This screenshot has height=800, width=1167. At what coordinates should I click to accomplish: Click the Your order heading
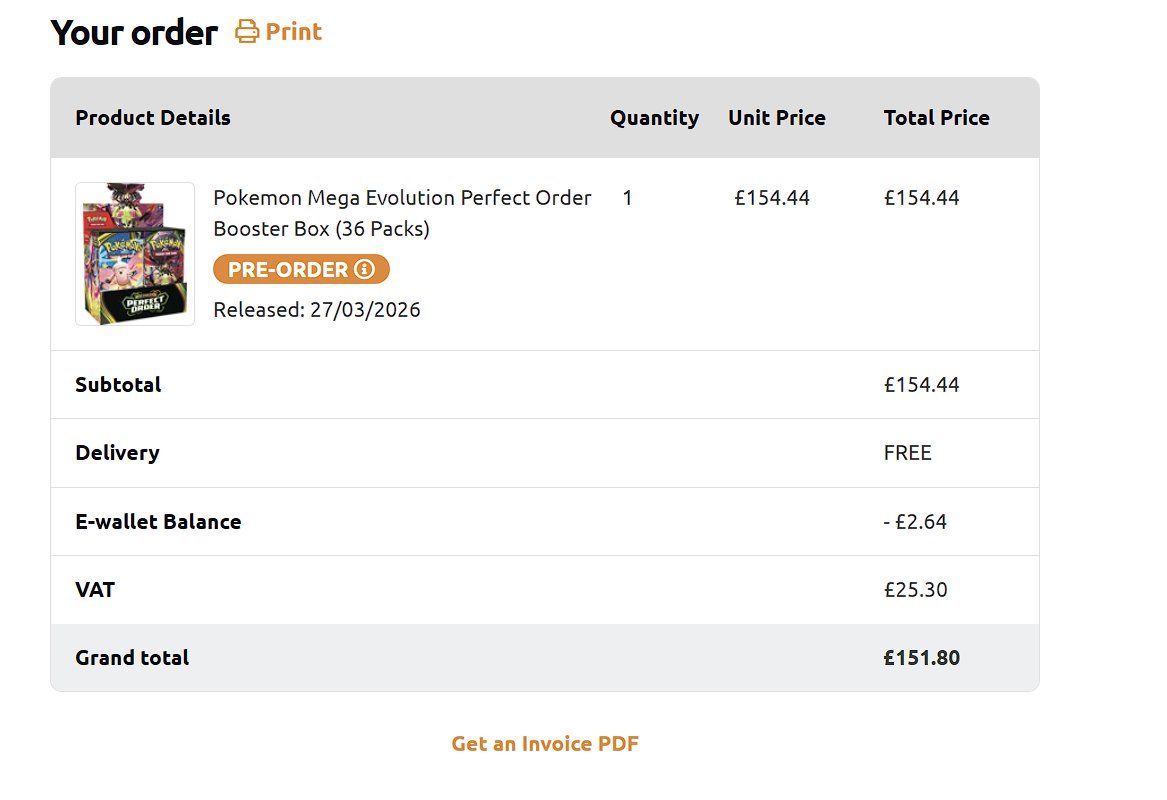(134, 33)
